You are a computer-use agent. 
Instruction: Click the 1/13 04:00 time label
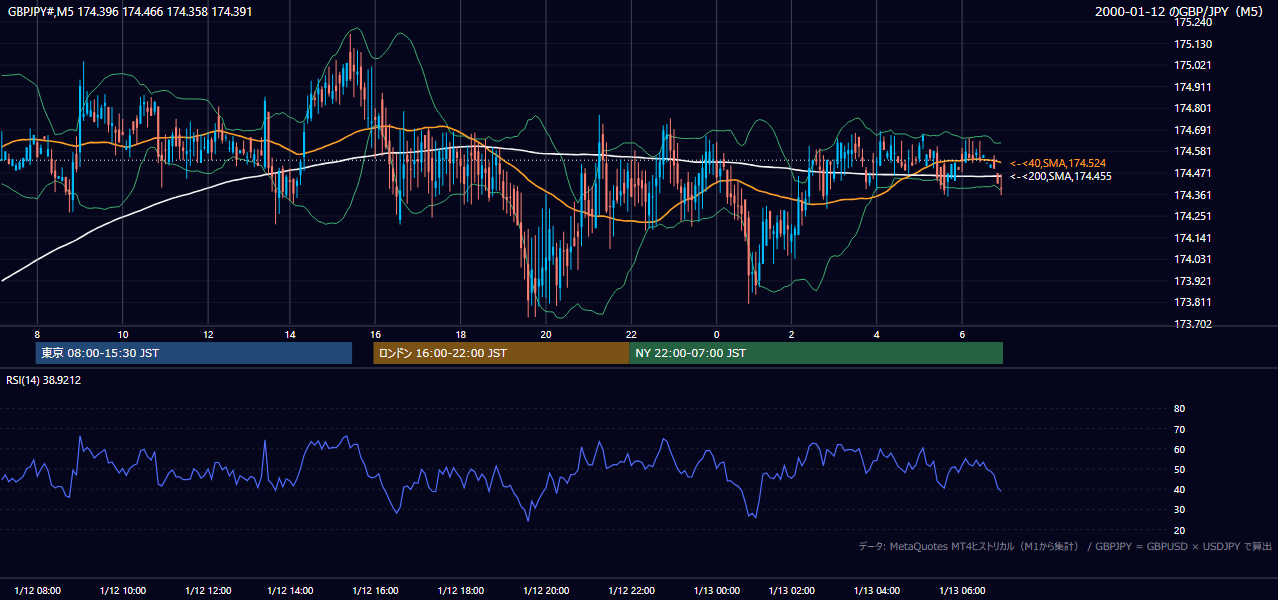877,590
